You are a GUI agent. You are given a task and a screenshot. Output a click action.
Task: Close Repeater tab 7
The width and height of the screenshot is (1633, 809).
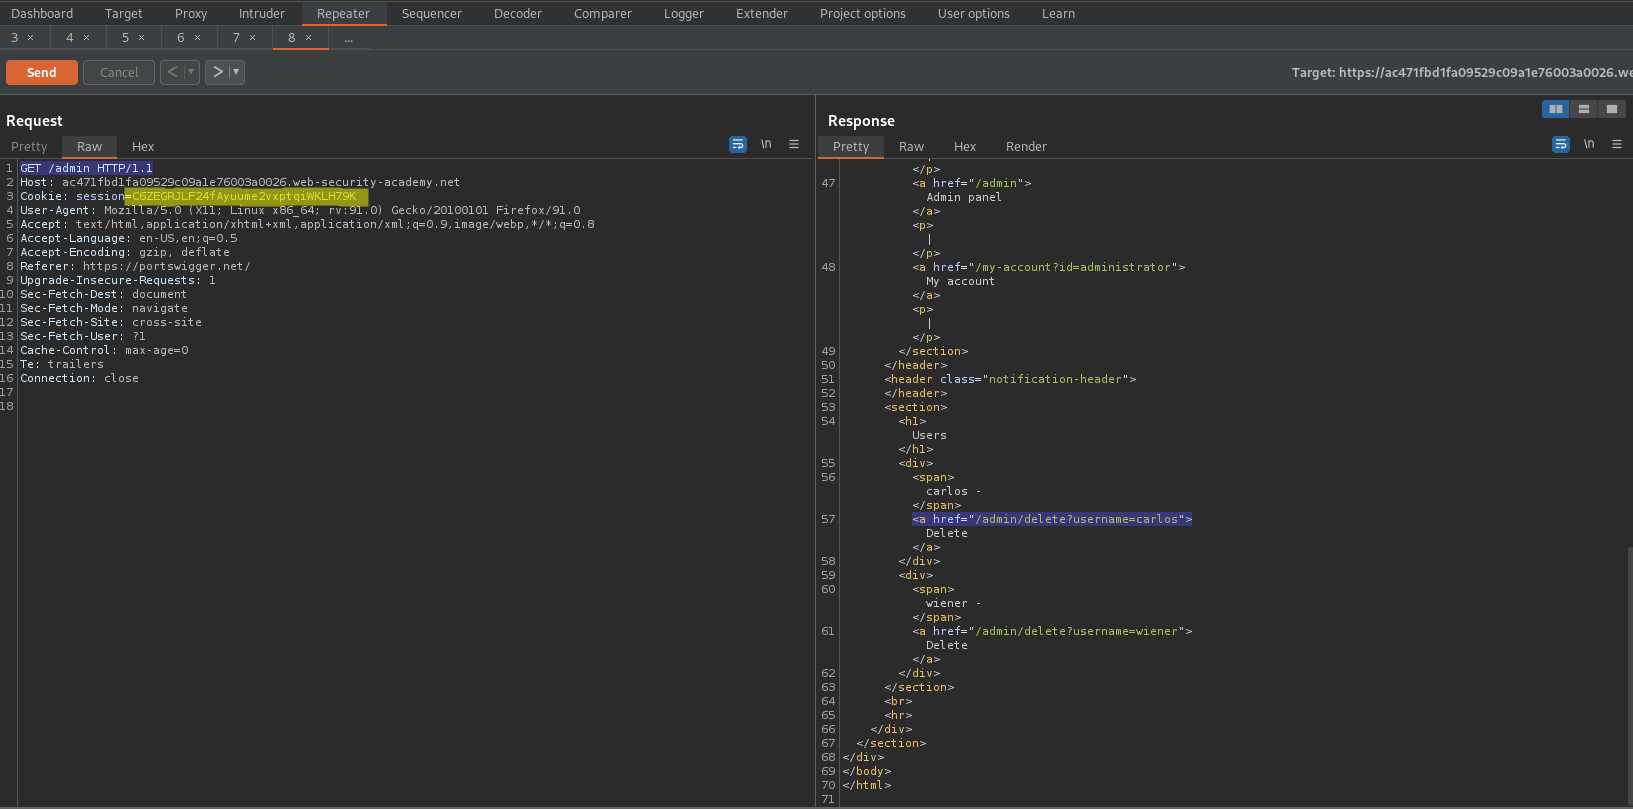tap(252, 38)
